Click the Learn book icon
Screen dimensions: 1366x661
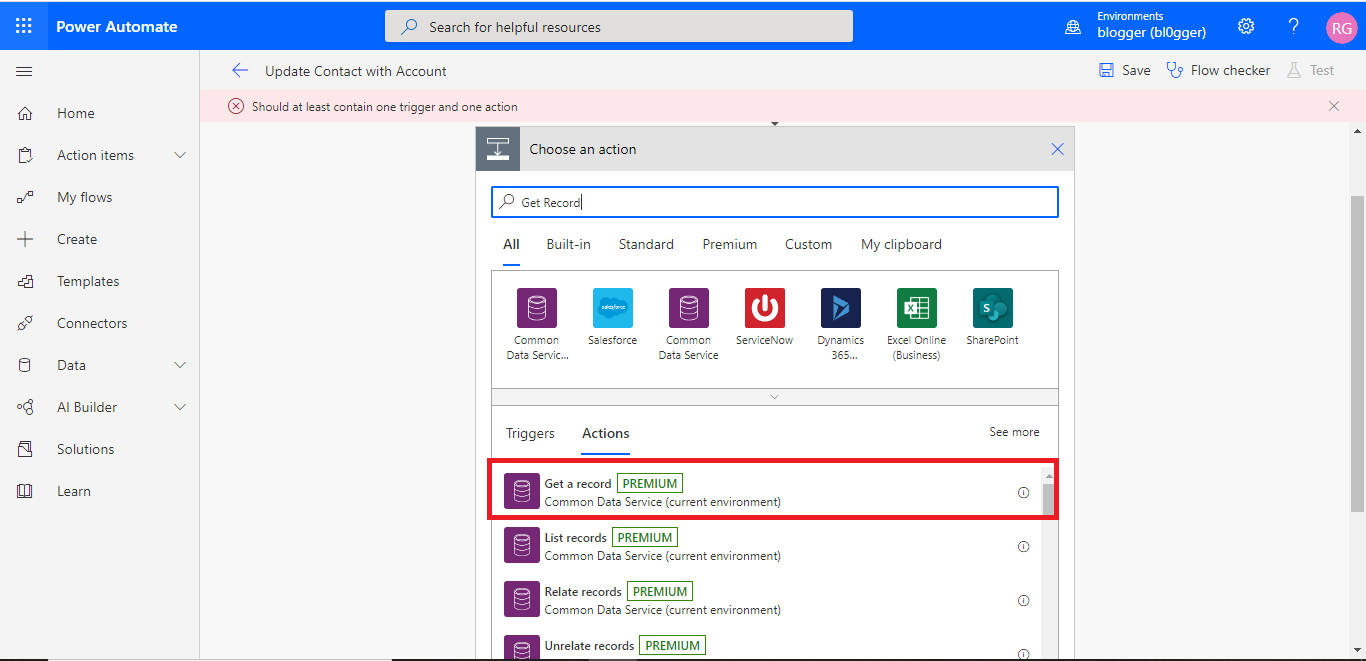(25, 491)
